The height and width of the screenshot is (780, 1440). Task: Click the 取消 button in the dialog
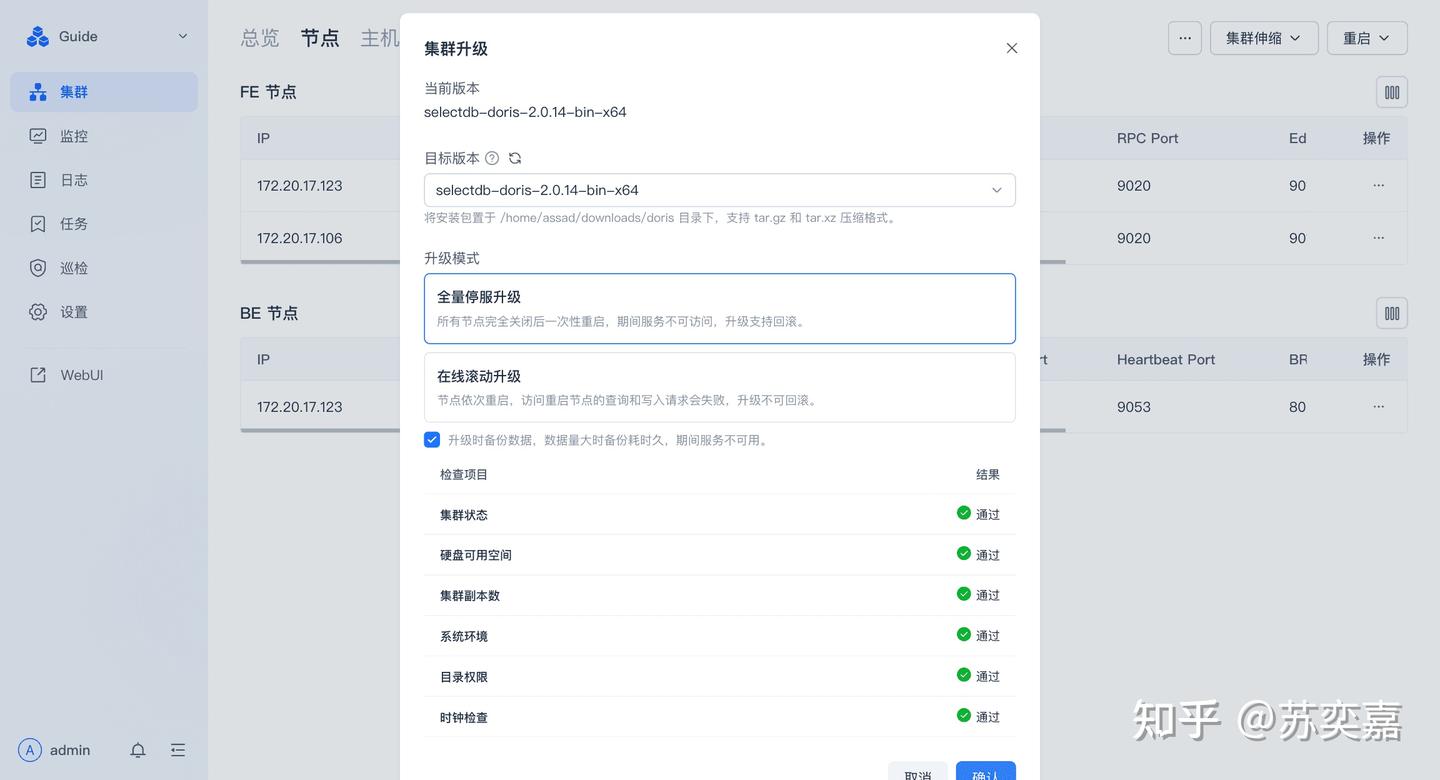[917, 772]
